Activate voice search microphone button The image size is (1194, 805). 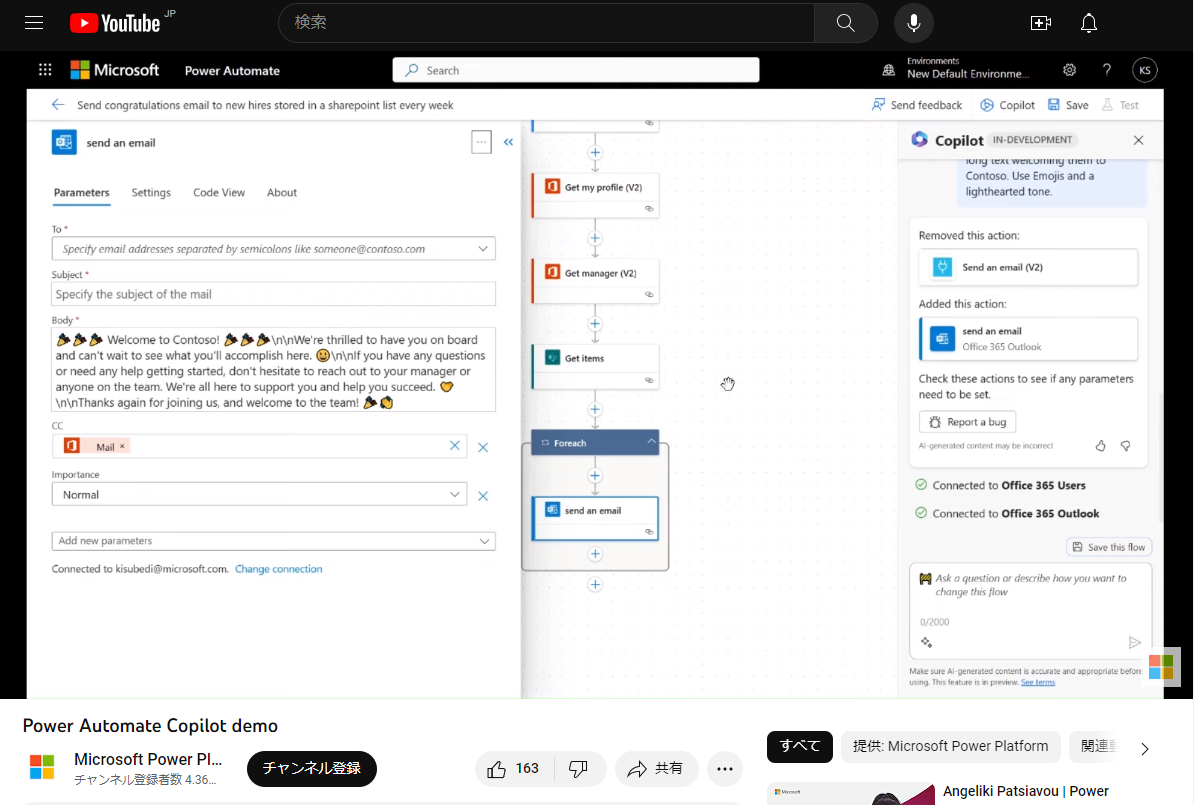click(914, 23)
